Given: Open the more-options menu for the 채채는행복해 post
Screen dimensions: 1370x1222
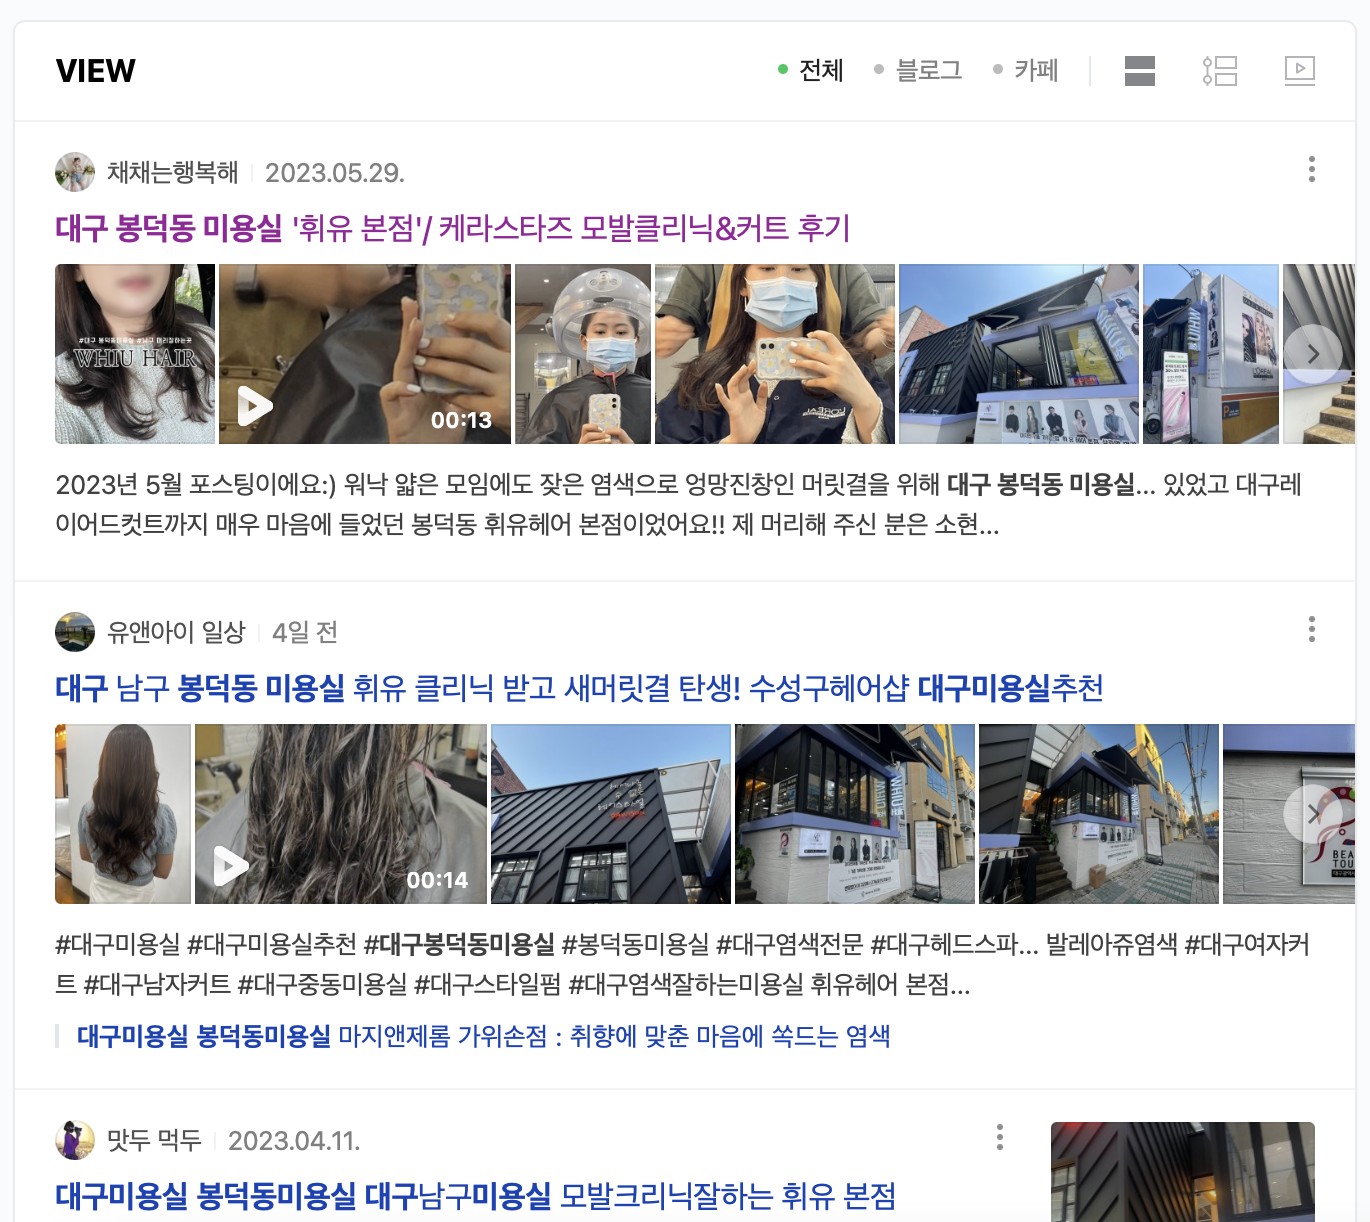Looking at the screenshot, I should (x=1311, y=169).
